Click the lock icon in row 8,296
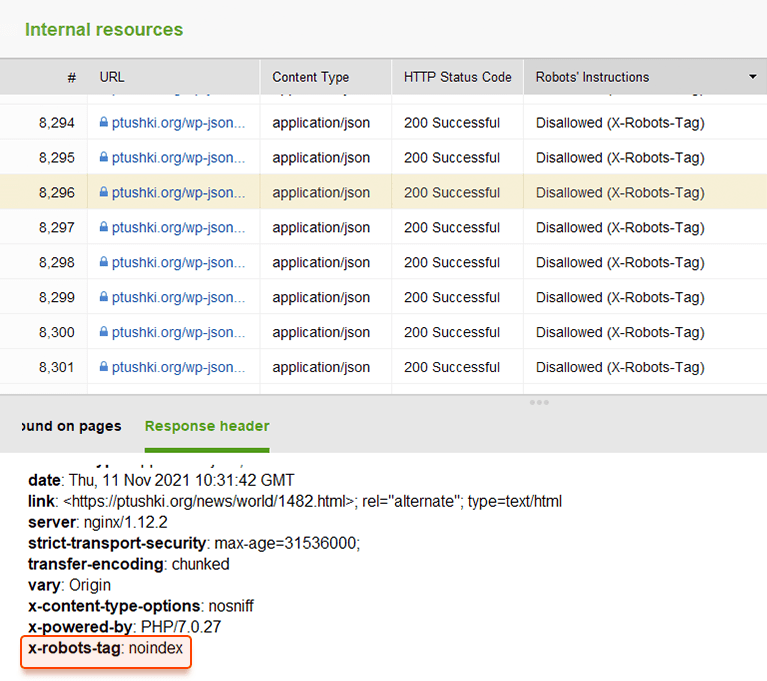The width and height of the screenshot is (767, 681). tap(104, 192)
